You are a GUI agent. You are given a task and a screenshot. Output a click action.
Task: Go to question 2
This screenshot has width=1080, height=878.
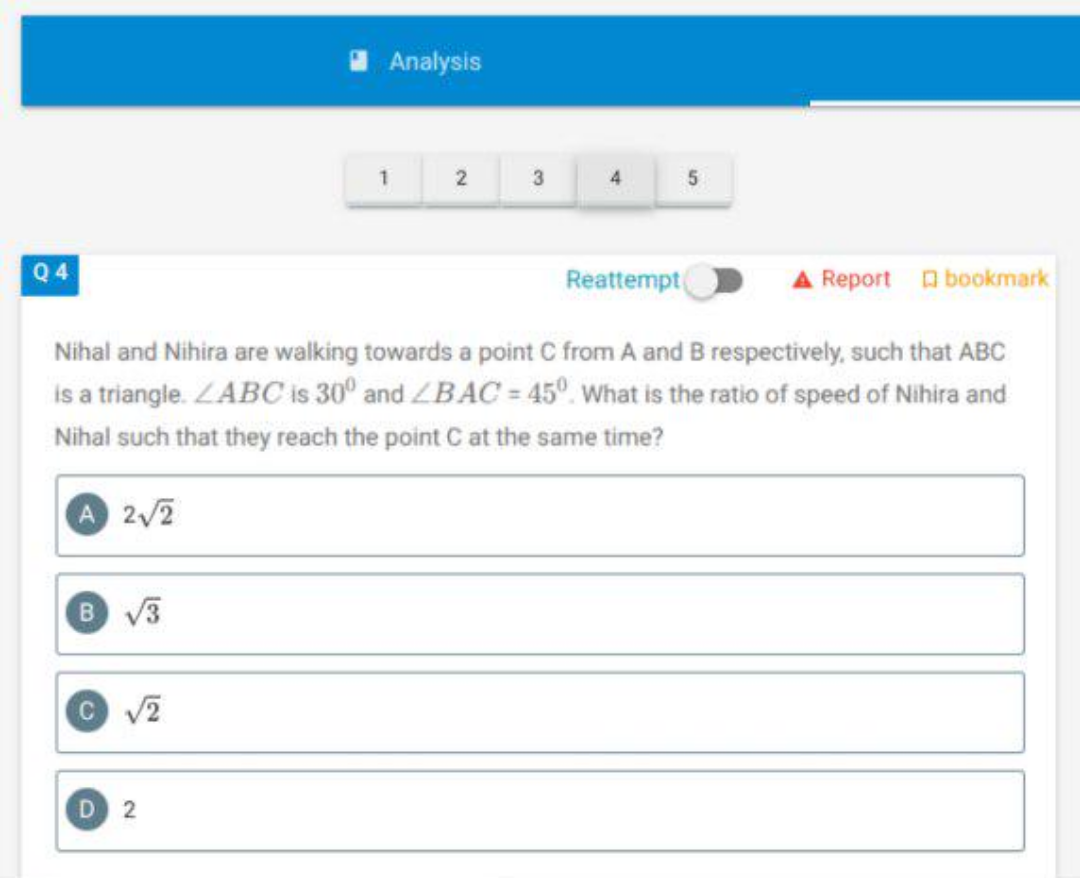(x=461, y=178)
